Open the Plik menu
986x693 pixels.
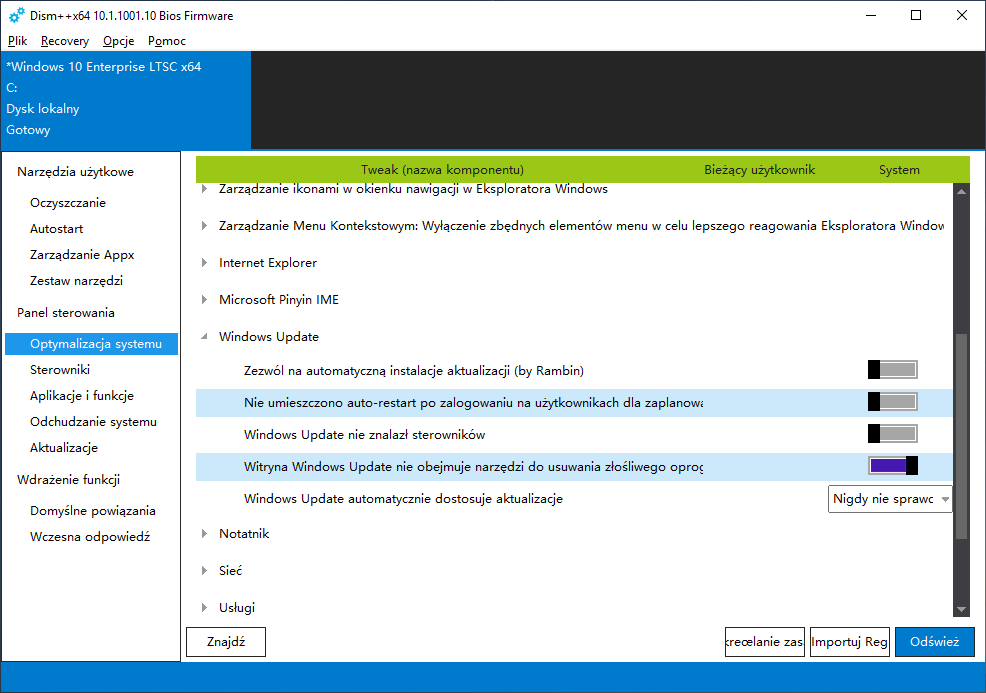coord(18,41)
